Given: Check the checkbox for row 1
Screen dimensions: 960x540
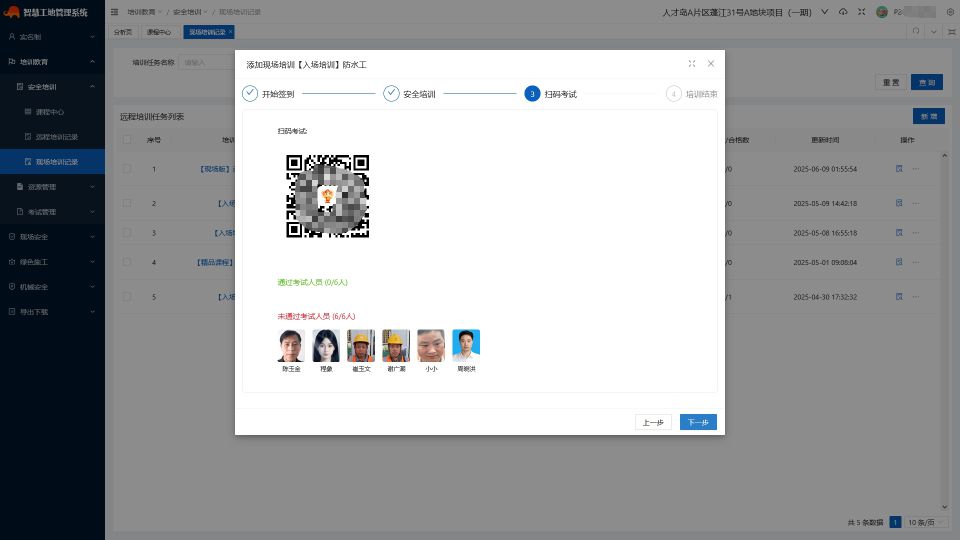Looking at the screenshot, I should pyautogui.click(x=127, y=168).
